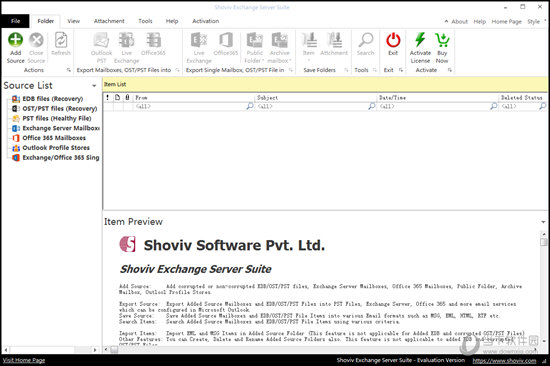This screenshot has width=550, height=366.
Task: Click the Deleted Status filter magnifier icon
Action: click(x=543, y=106)
